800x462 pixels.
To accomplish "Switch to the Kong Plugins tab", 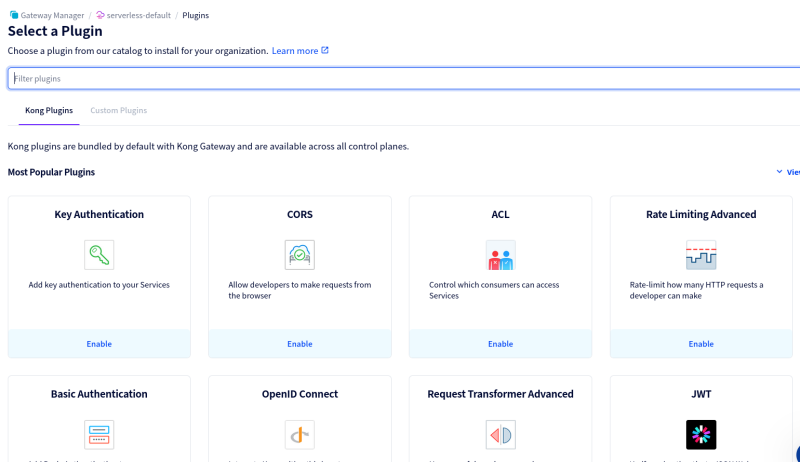I will (x=49, y=110).
